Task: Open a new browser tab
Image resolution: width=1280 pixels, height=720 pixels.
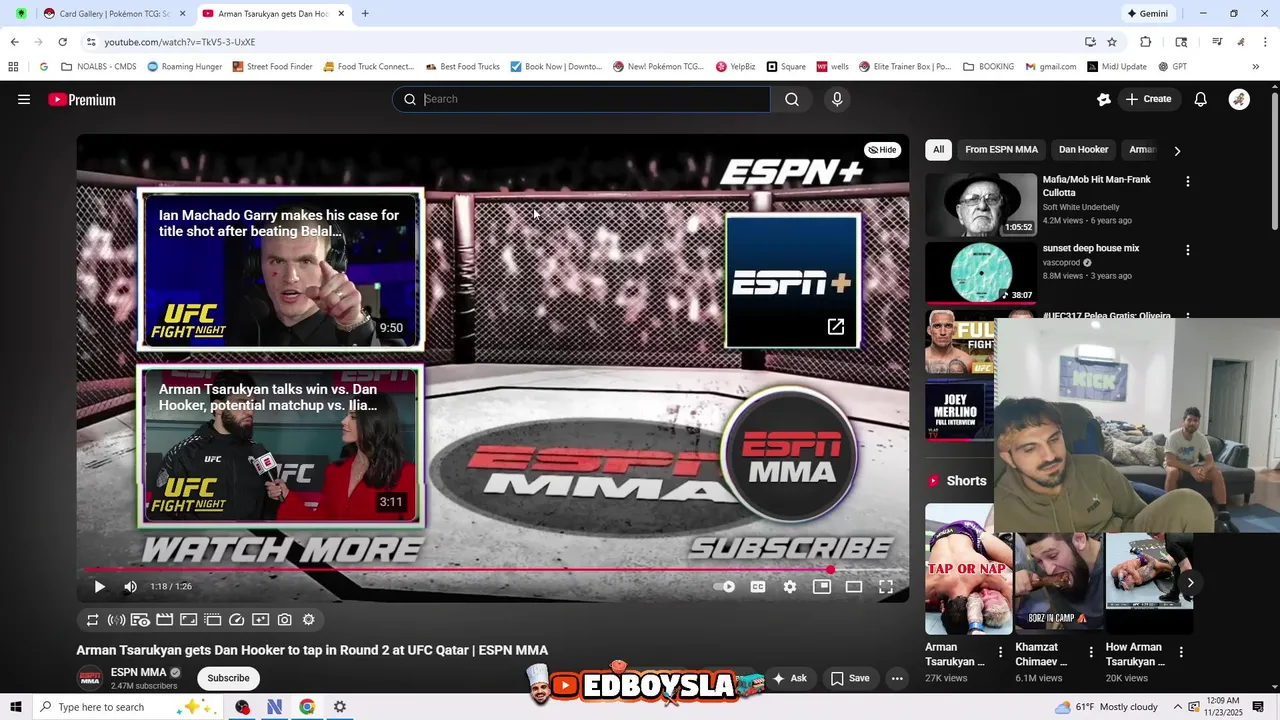Action: (365, 14)
